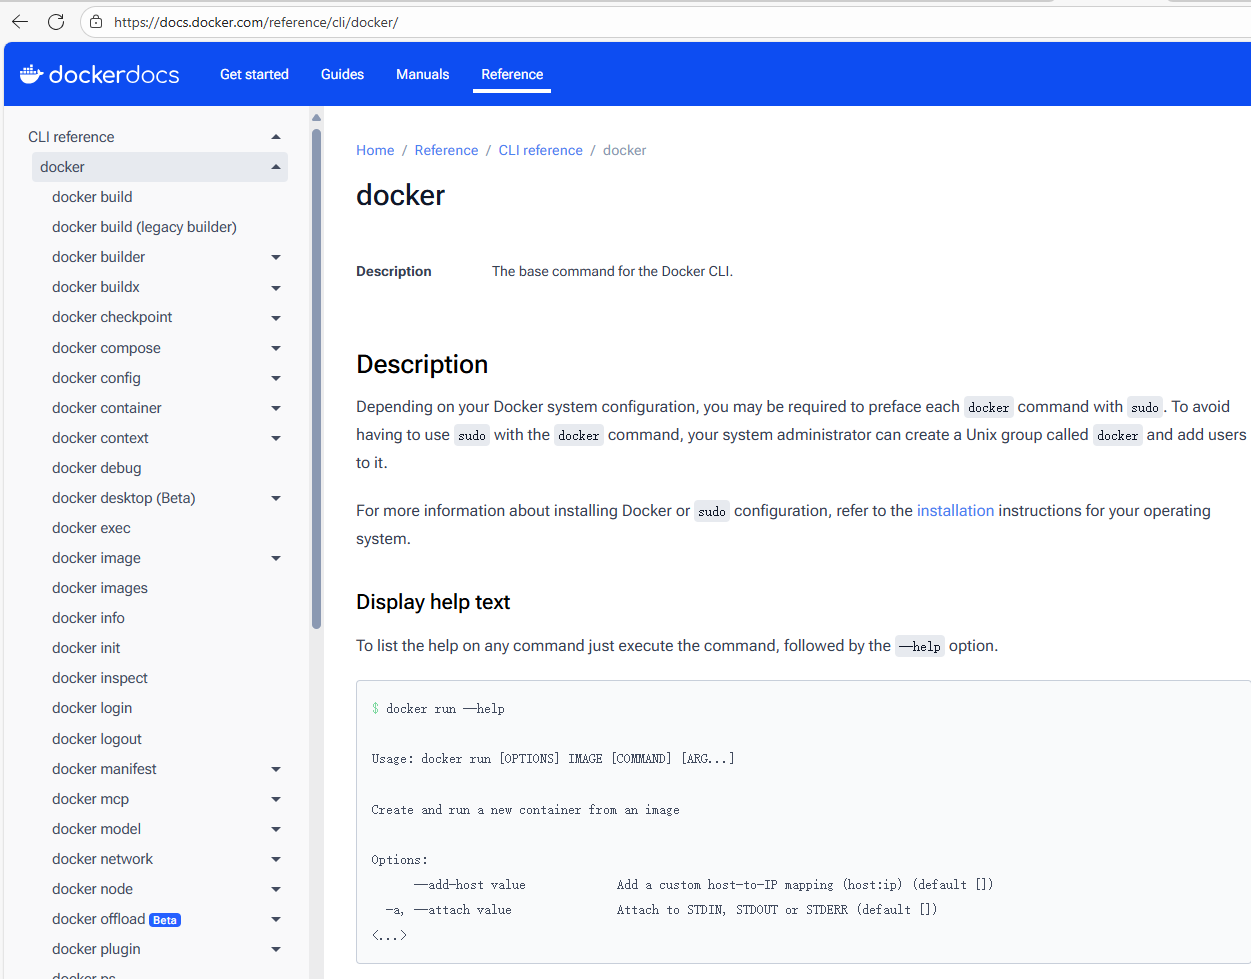Open docker exec sidebar entry
1251x979 pixels.
(91, 528)
